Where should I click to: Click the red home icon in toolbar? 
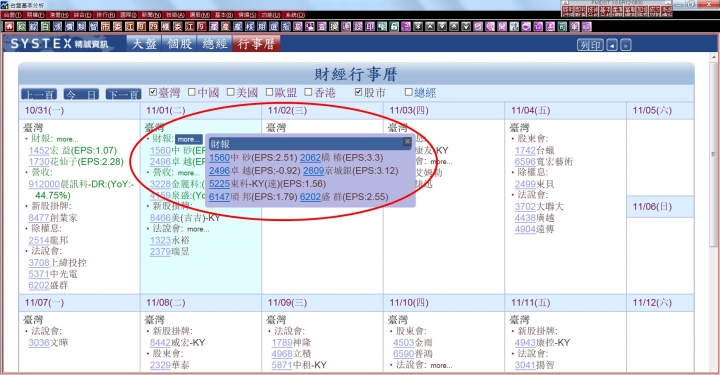(x=9, y=27)
